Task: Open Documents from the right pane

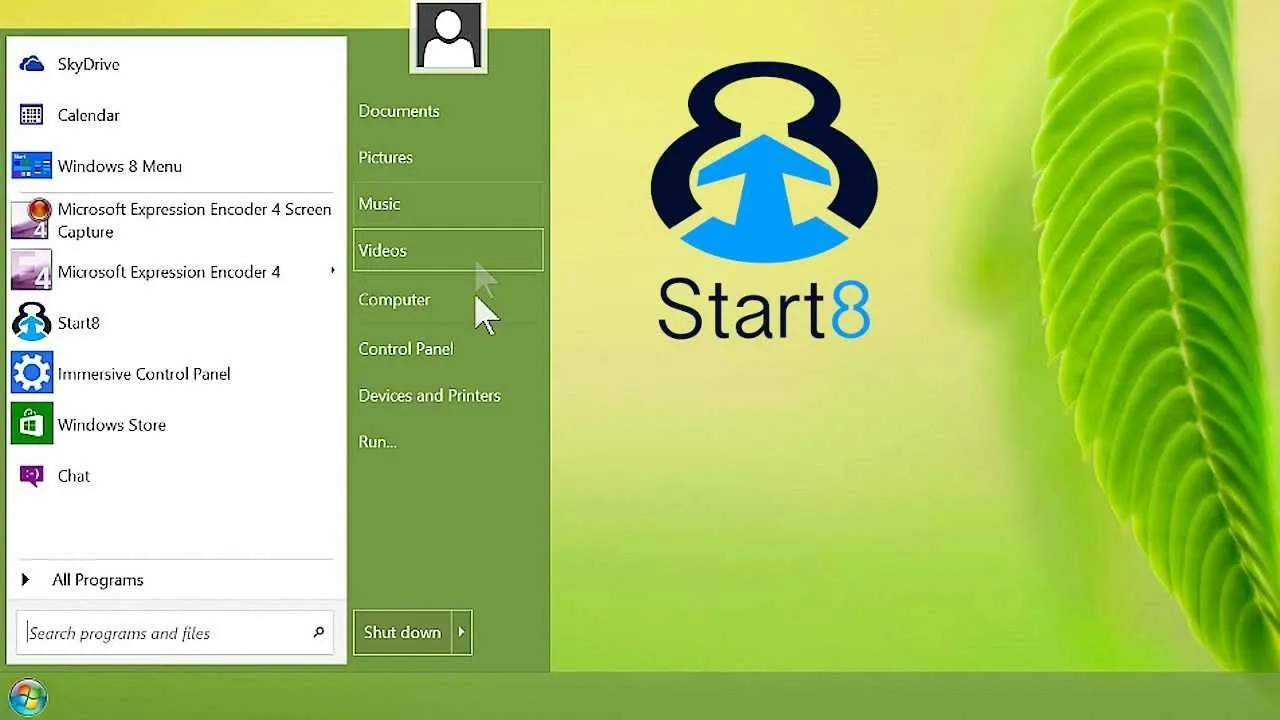Action: 399,111
